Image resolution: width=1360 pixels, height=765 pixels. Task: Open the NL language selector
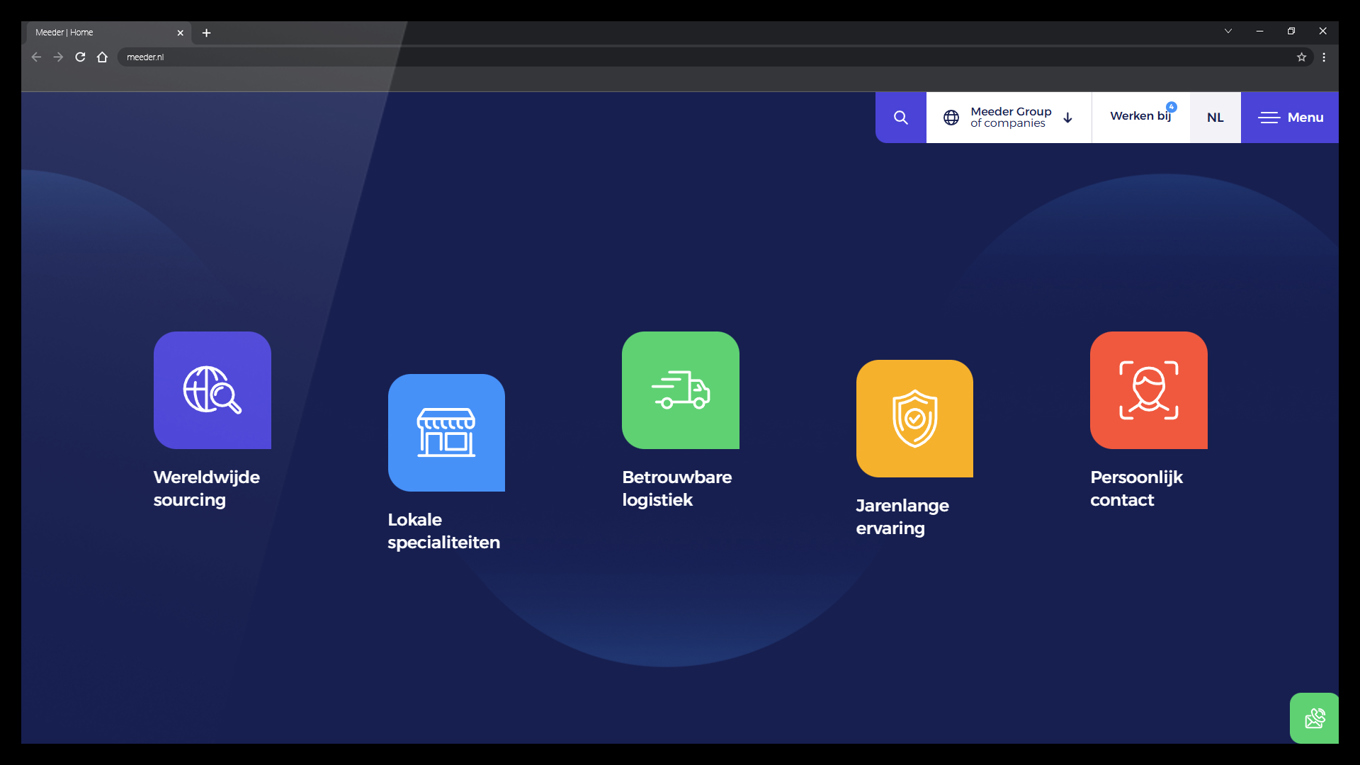coord(1215,118)
